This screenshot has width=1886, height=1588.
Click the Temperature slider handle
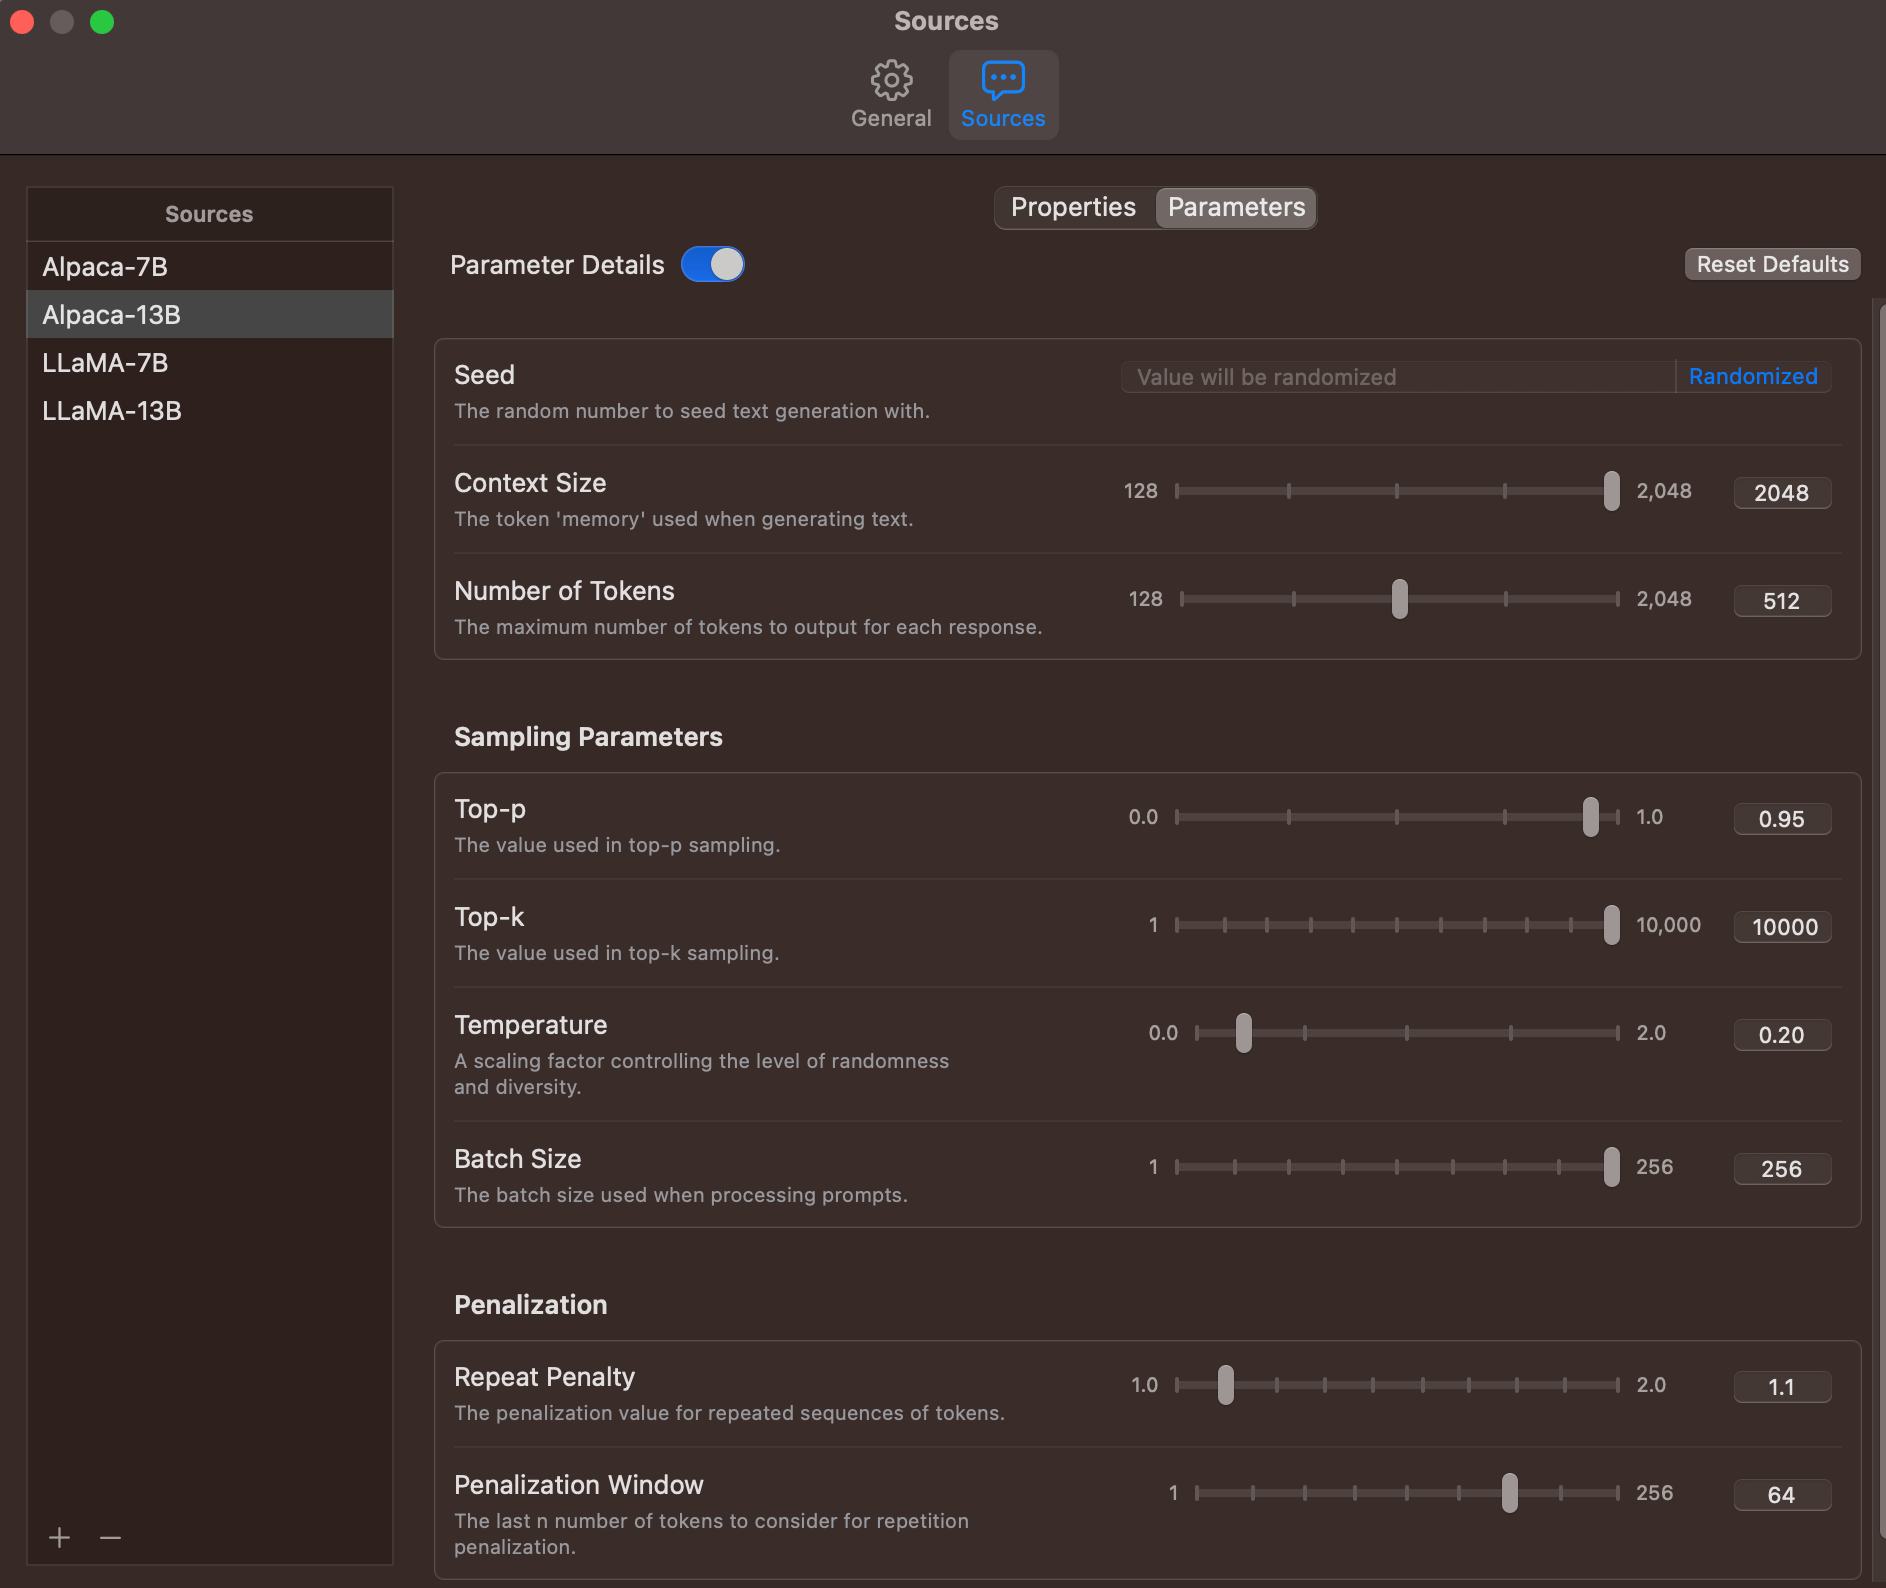click(x=1243, y=1033)
